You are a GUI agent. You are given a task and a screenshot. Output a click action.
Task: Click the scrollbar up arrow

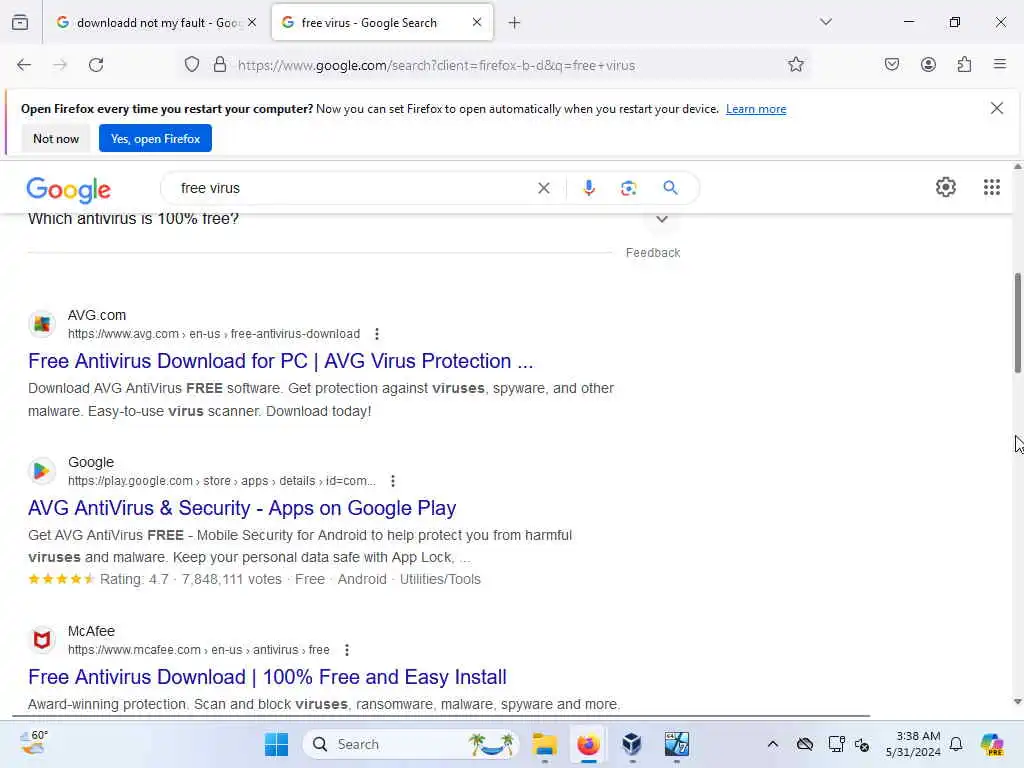[x=1017, y=167]
